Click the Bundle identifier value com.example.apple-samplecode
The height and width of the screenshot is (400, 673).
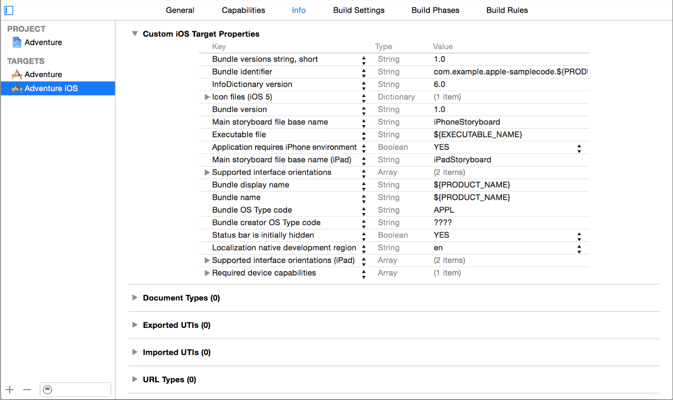(510, 72)
